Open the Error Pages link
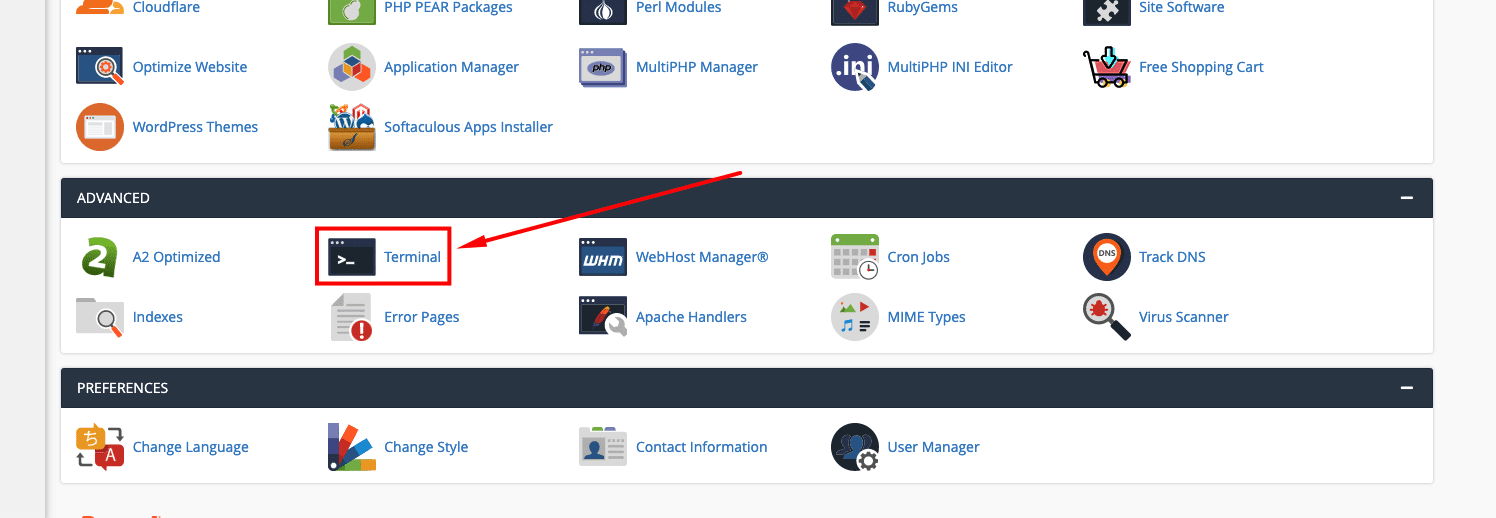 click(421, 317)
